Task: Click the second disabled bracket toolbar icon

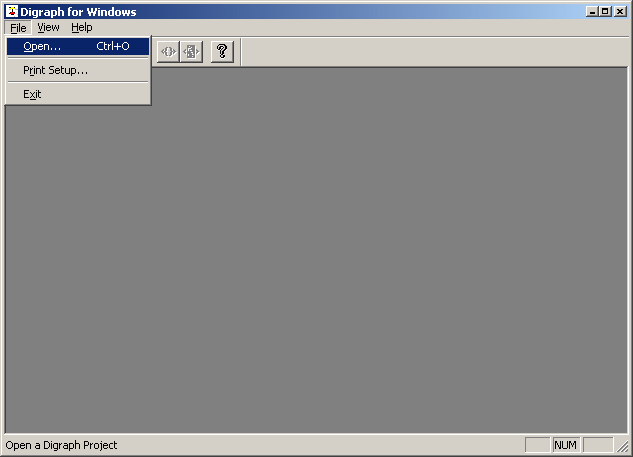Action: [191, 52]
